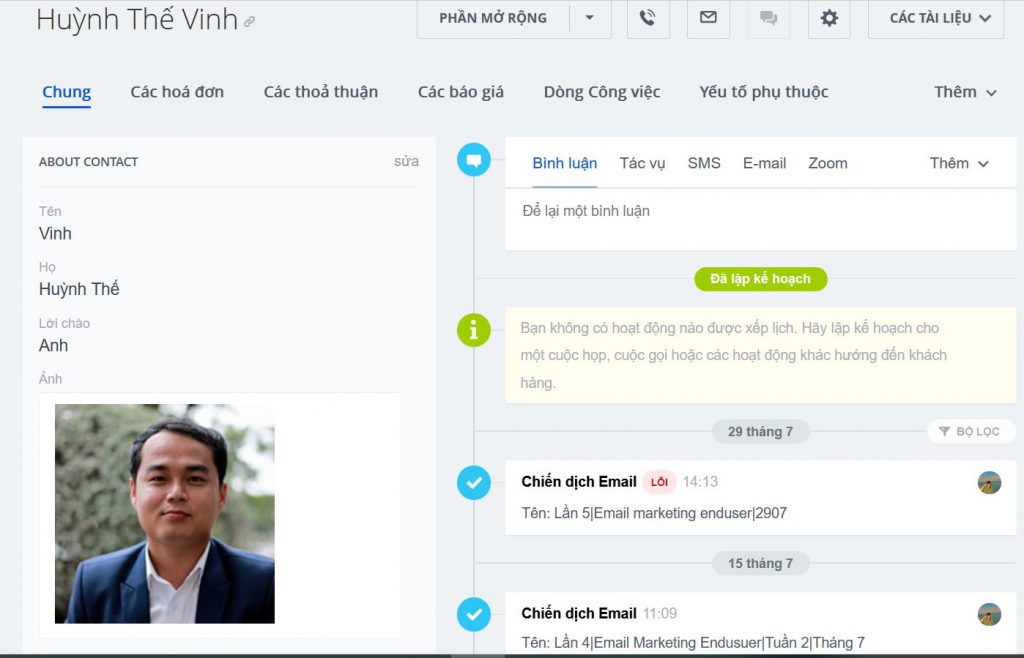Click link icon beside contact name
The height and width of the screenshot is (658, 1024).
click(250, 21)
